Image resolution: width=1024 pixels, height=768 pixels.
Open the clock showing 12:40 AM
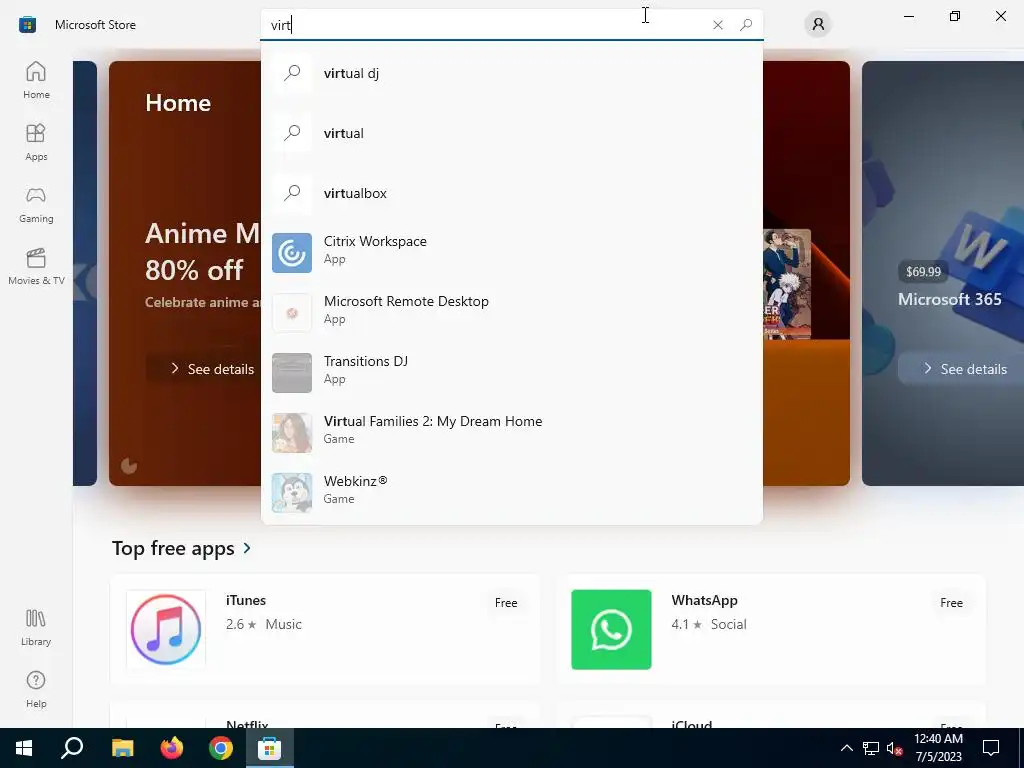coord(938,748)
